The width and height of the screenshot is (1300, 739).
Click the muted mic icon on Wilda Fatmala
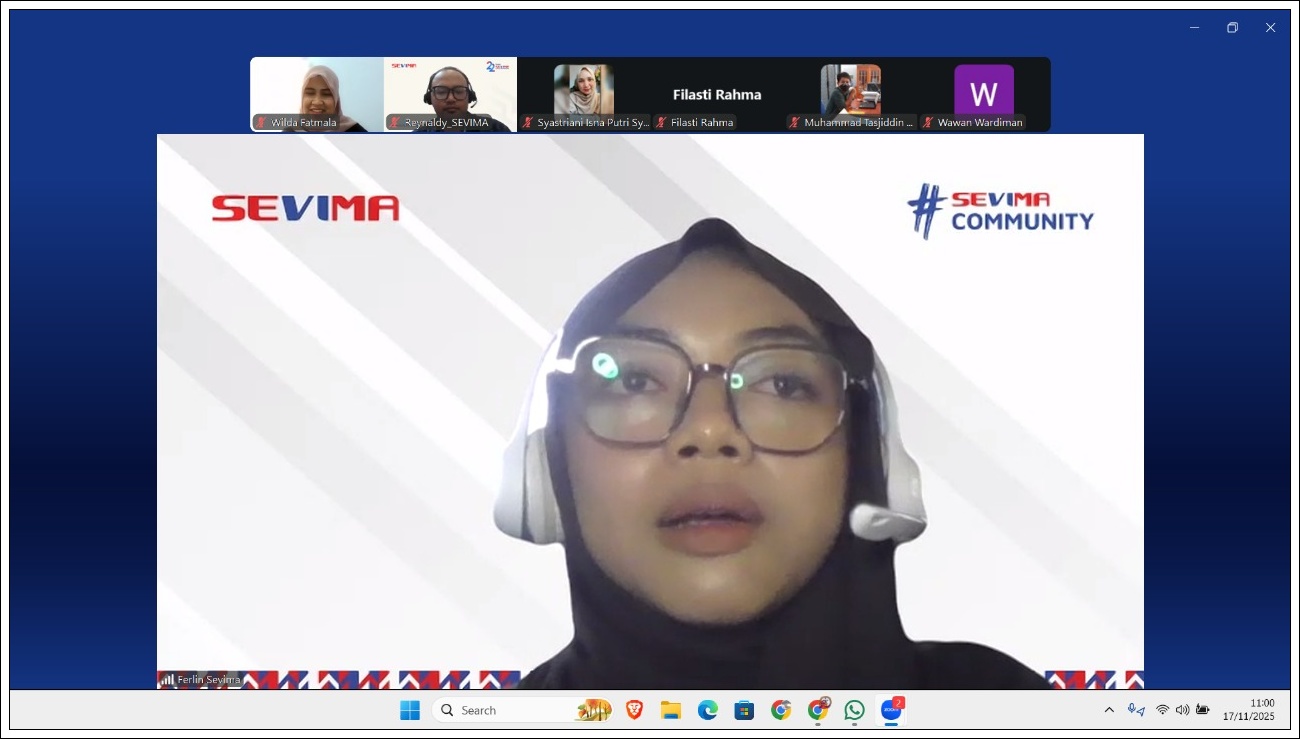coord(262,123)
